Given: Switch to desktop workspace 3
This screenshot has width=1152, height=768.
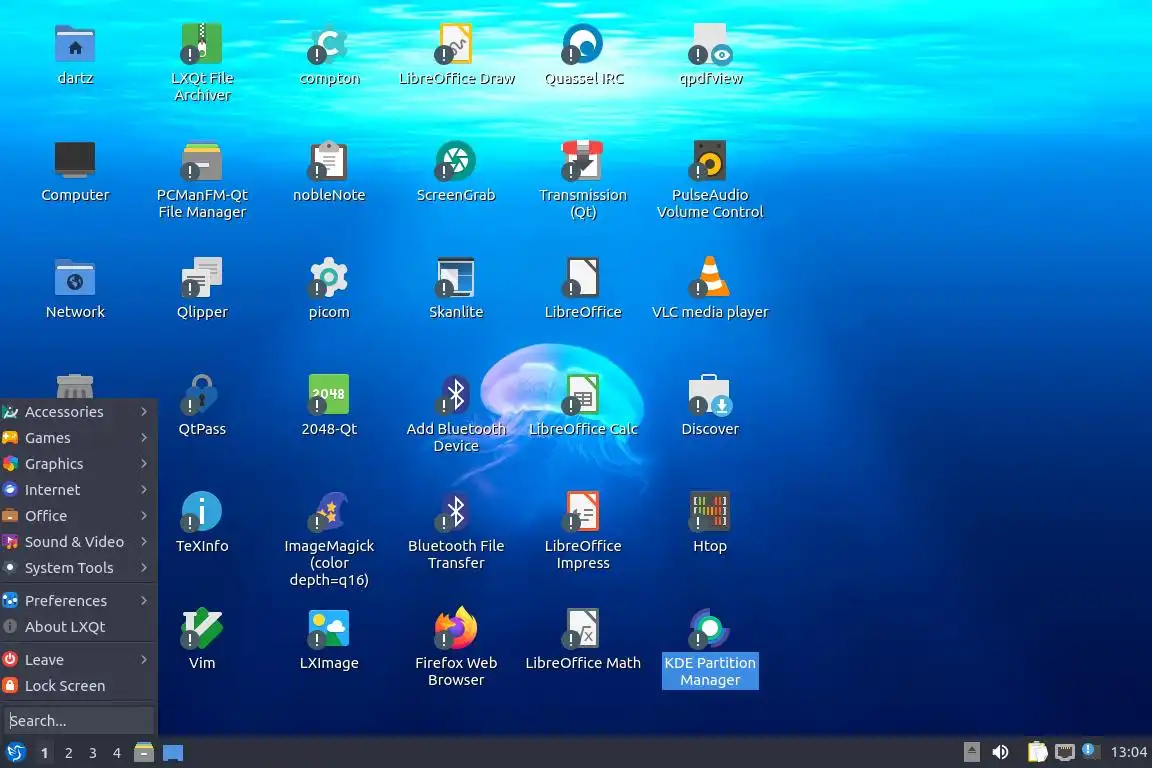Looking at the screenshot, I should (93, 753).
